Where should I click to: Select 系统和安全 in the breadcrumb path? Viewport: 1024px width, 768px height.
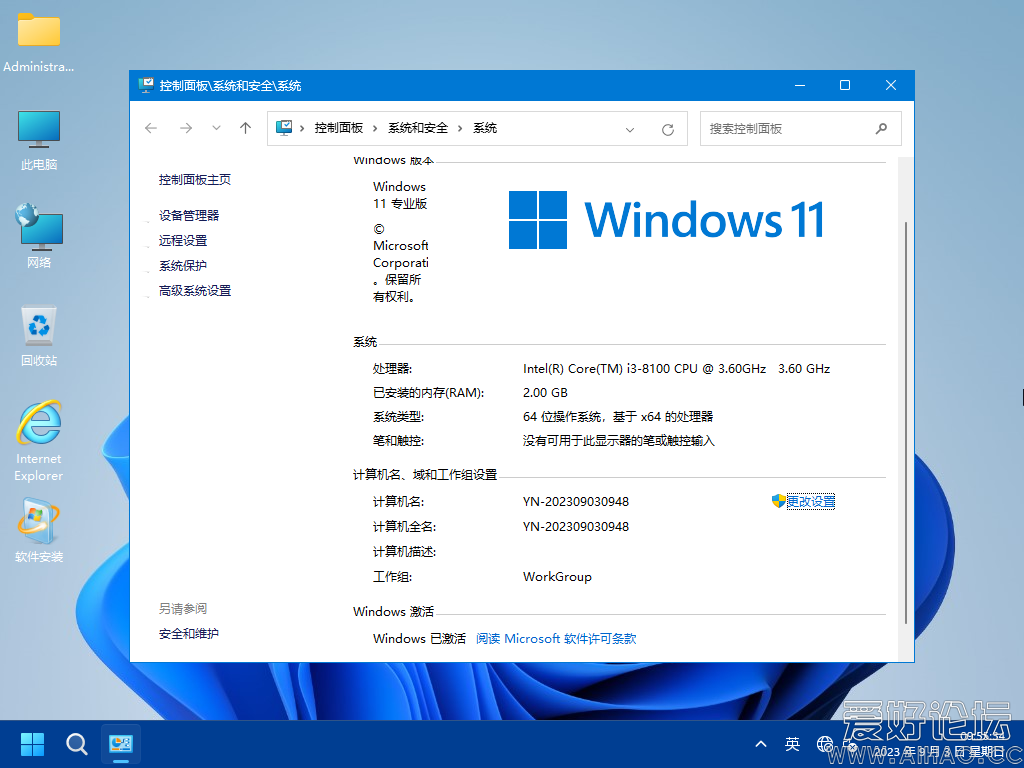click(418, 128)
